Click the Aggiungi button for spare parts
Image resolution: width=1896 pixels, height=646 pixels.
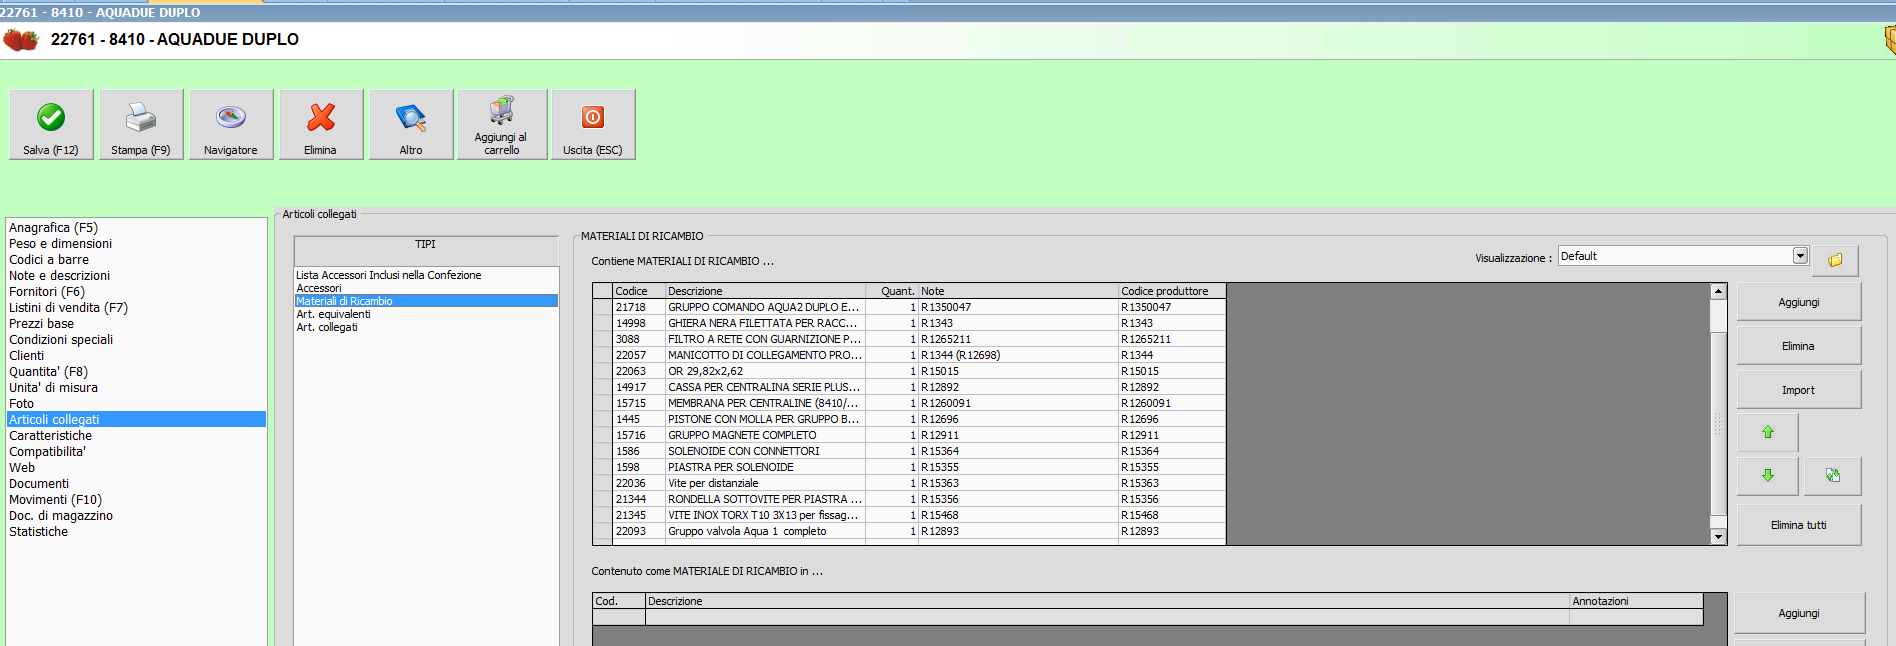coord(1798,302)
